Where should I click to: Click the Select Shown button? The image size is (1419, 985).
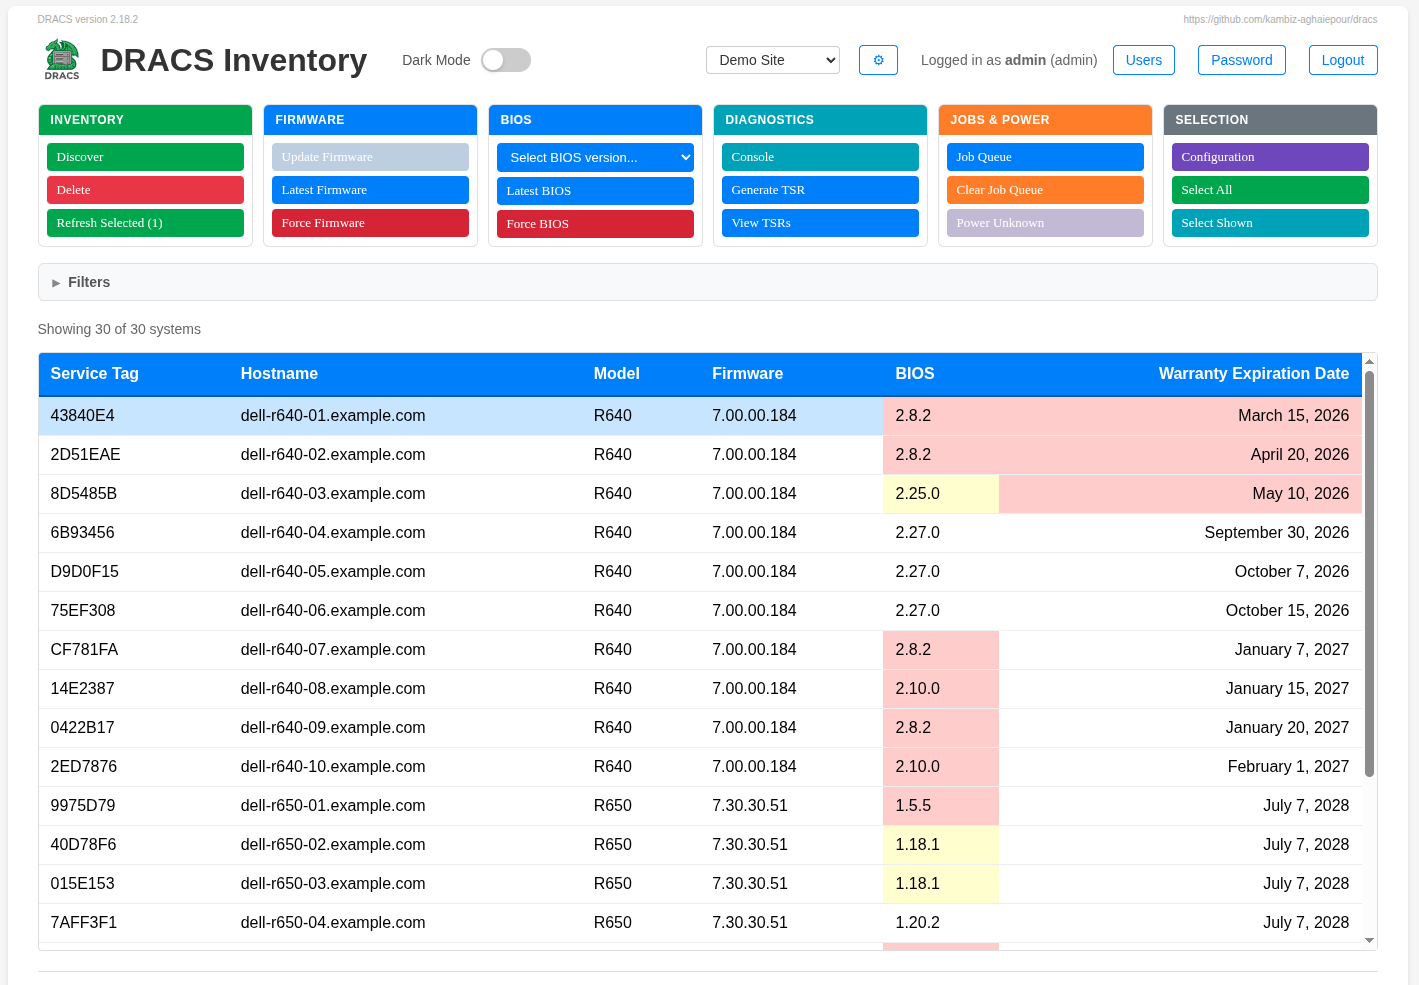[1270, 223]
